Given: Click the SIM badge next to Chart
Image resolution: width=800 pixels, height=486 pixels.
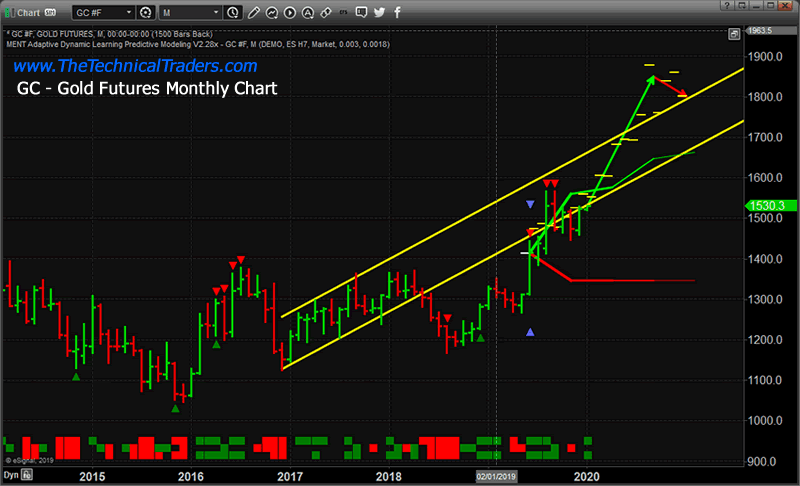Looking at the screenshot, I should [50, 12].
